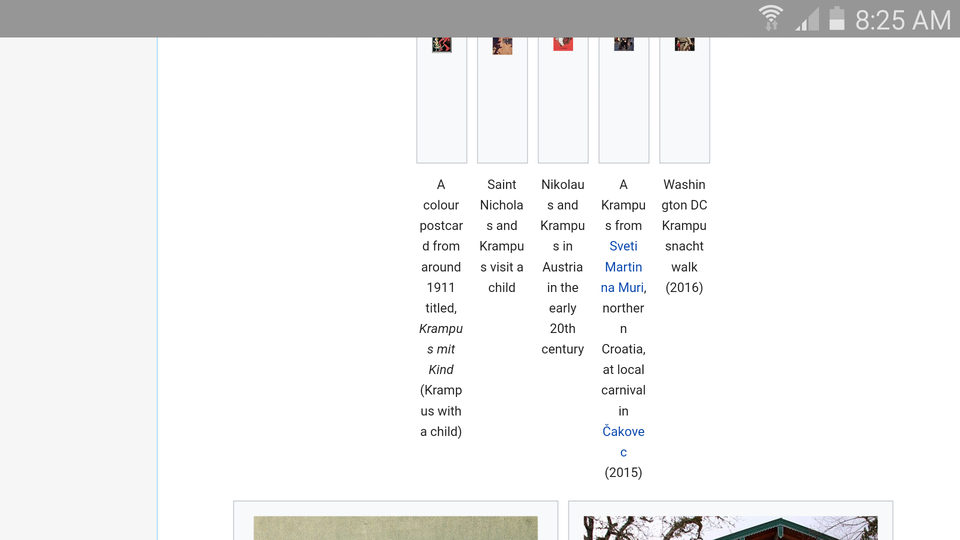
Task: Tap the Wi-Fi status icon
Action: (771, 18)
